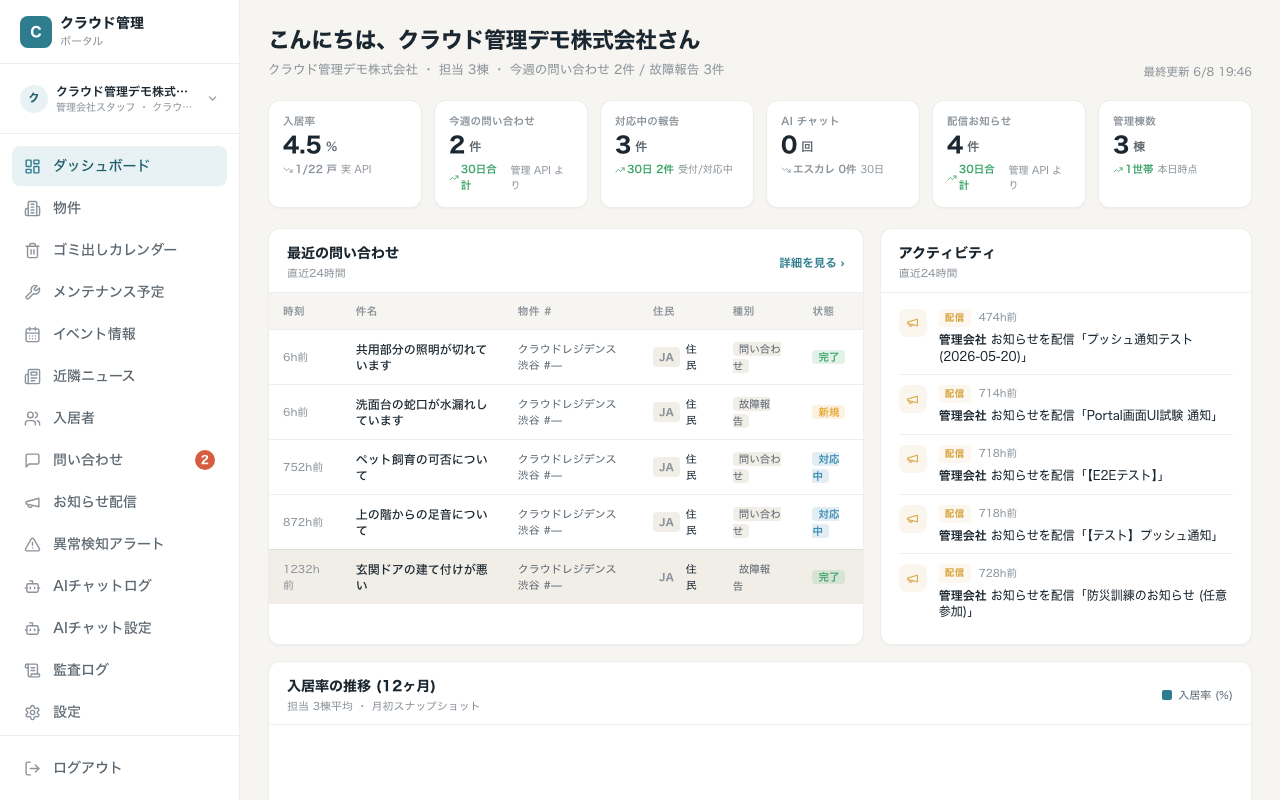Click the 入居率の推移 (12ヶ月) heading
The image size is (1280, 800).
pyautogui.click(x=361, y=686)
